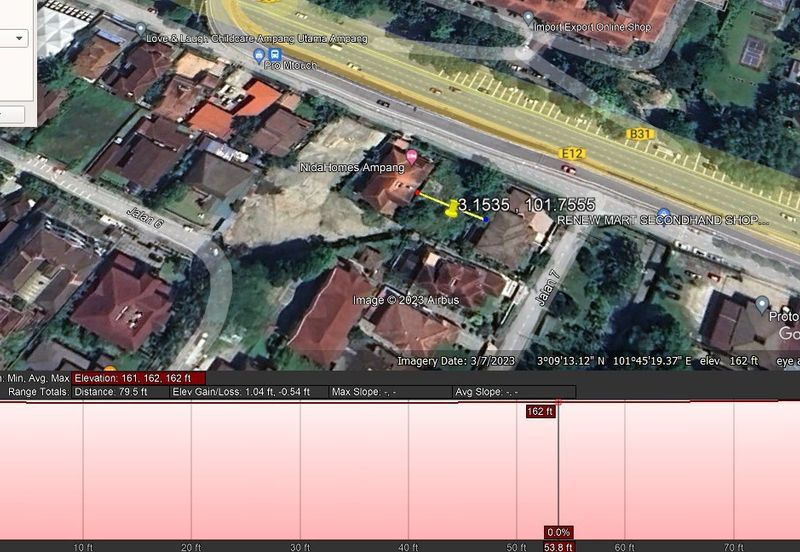Click the 162 ft elevation marker on profile
The height and width of the screenshot is (552, 800).
[x=540, y=411]
